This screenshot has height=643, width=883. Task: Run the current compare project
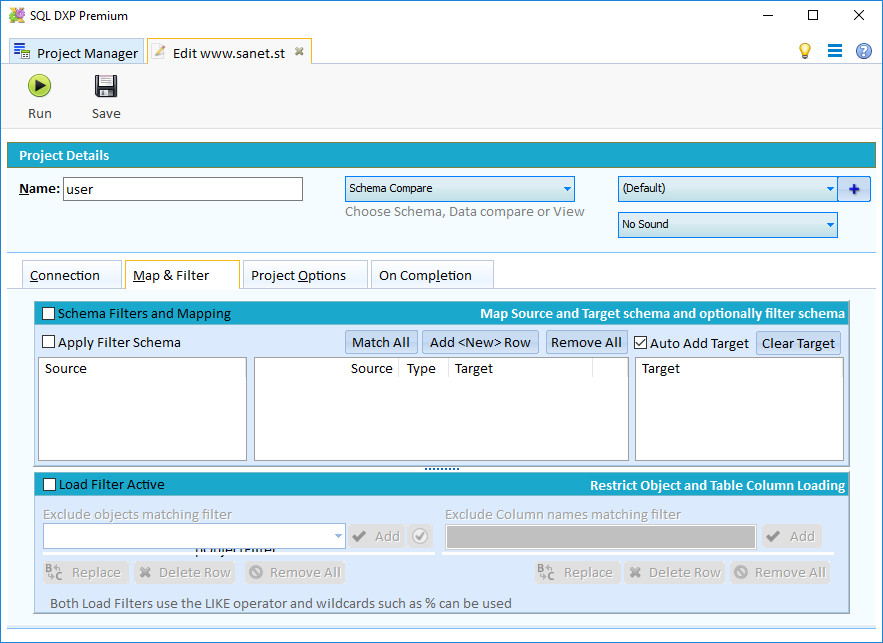point(39,95)
